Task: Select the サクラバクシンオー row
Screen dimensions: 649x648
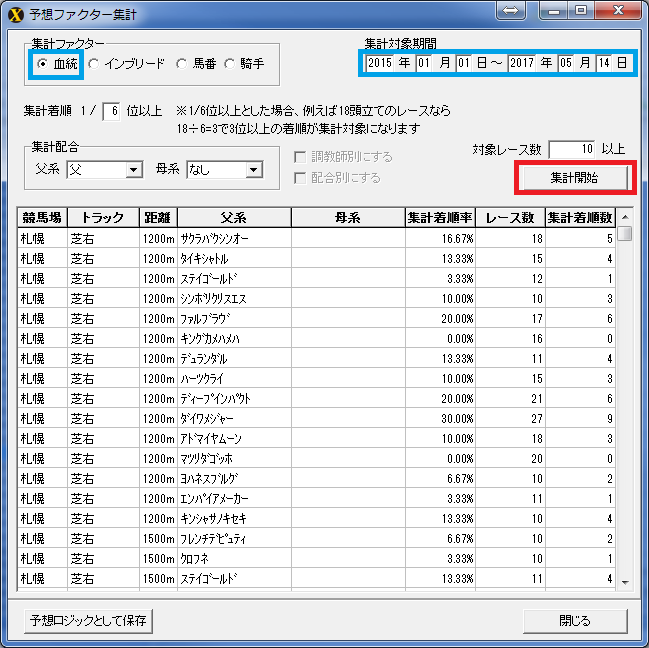Action: point(316,238)
